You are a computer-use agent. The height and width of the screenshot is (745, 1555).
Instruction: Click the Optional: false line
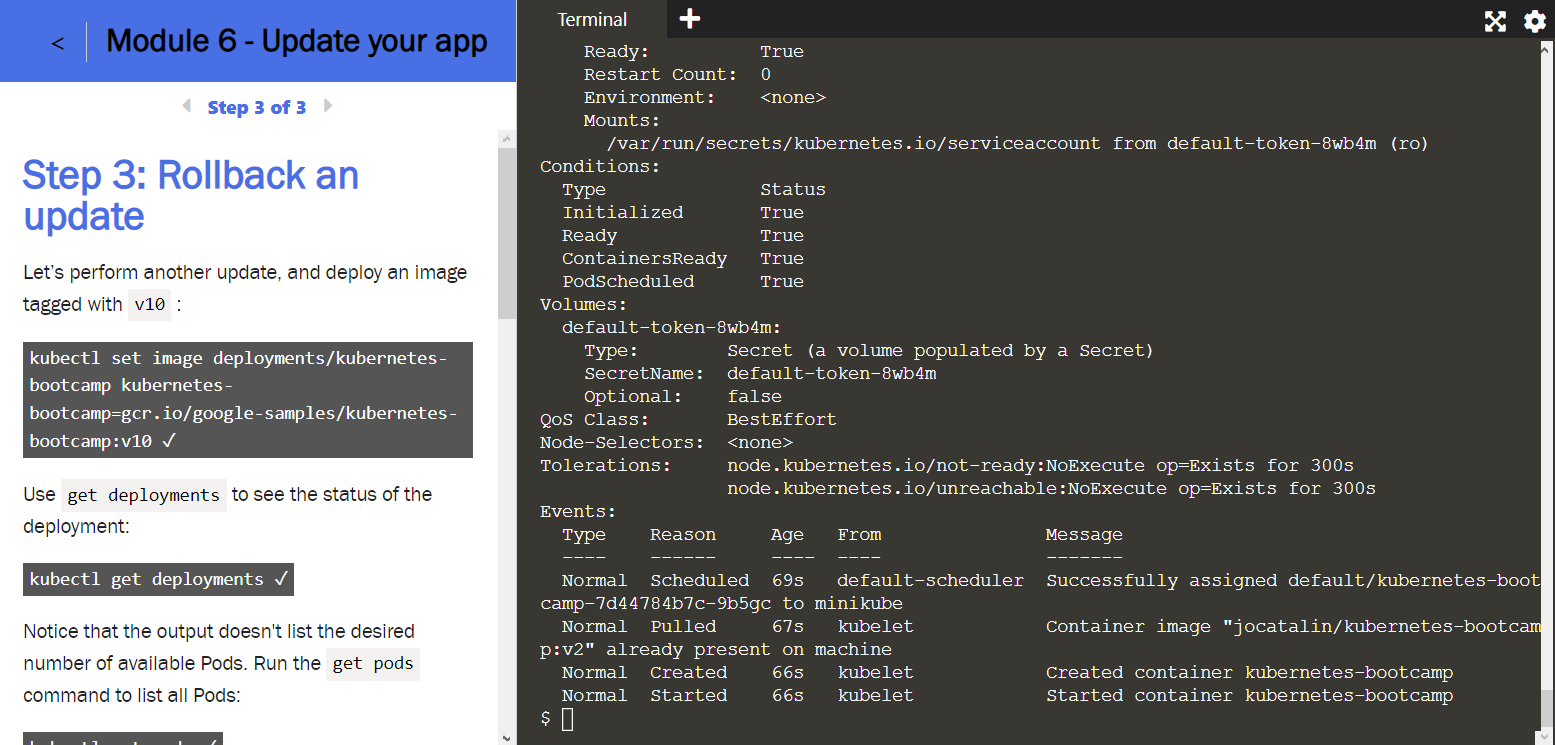click(x=683, y=397)
